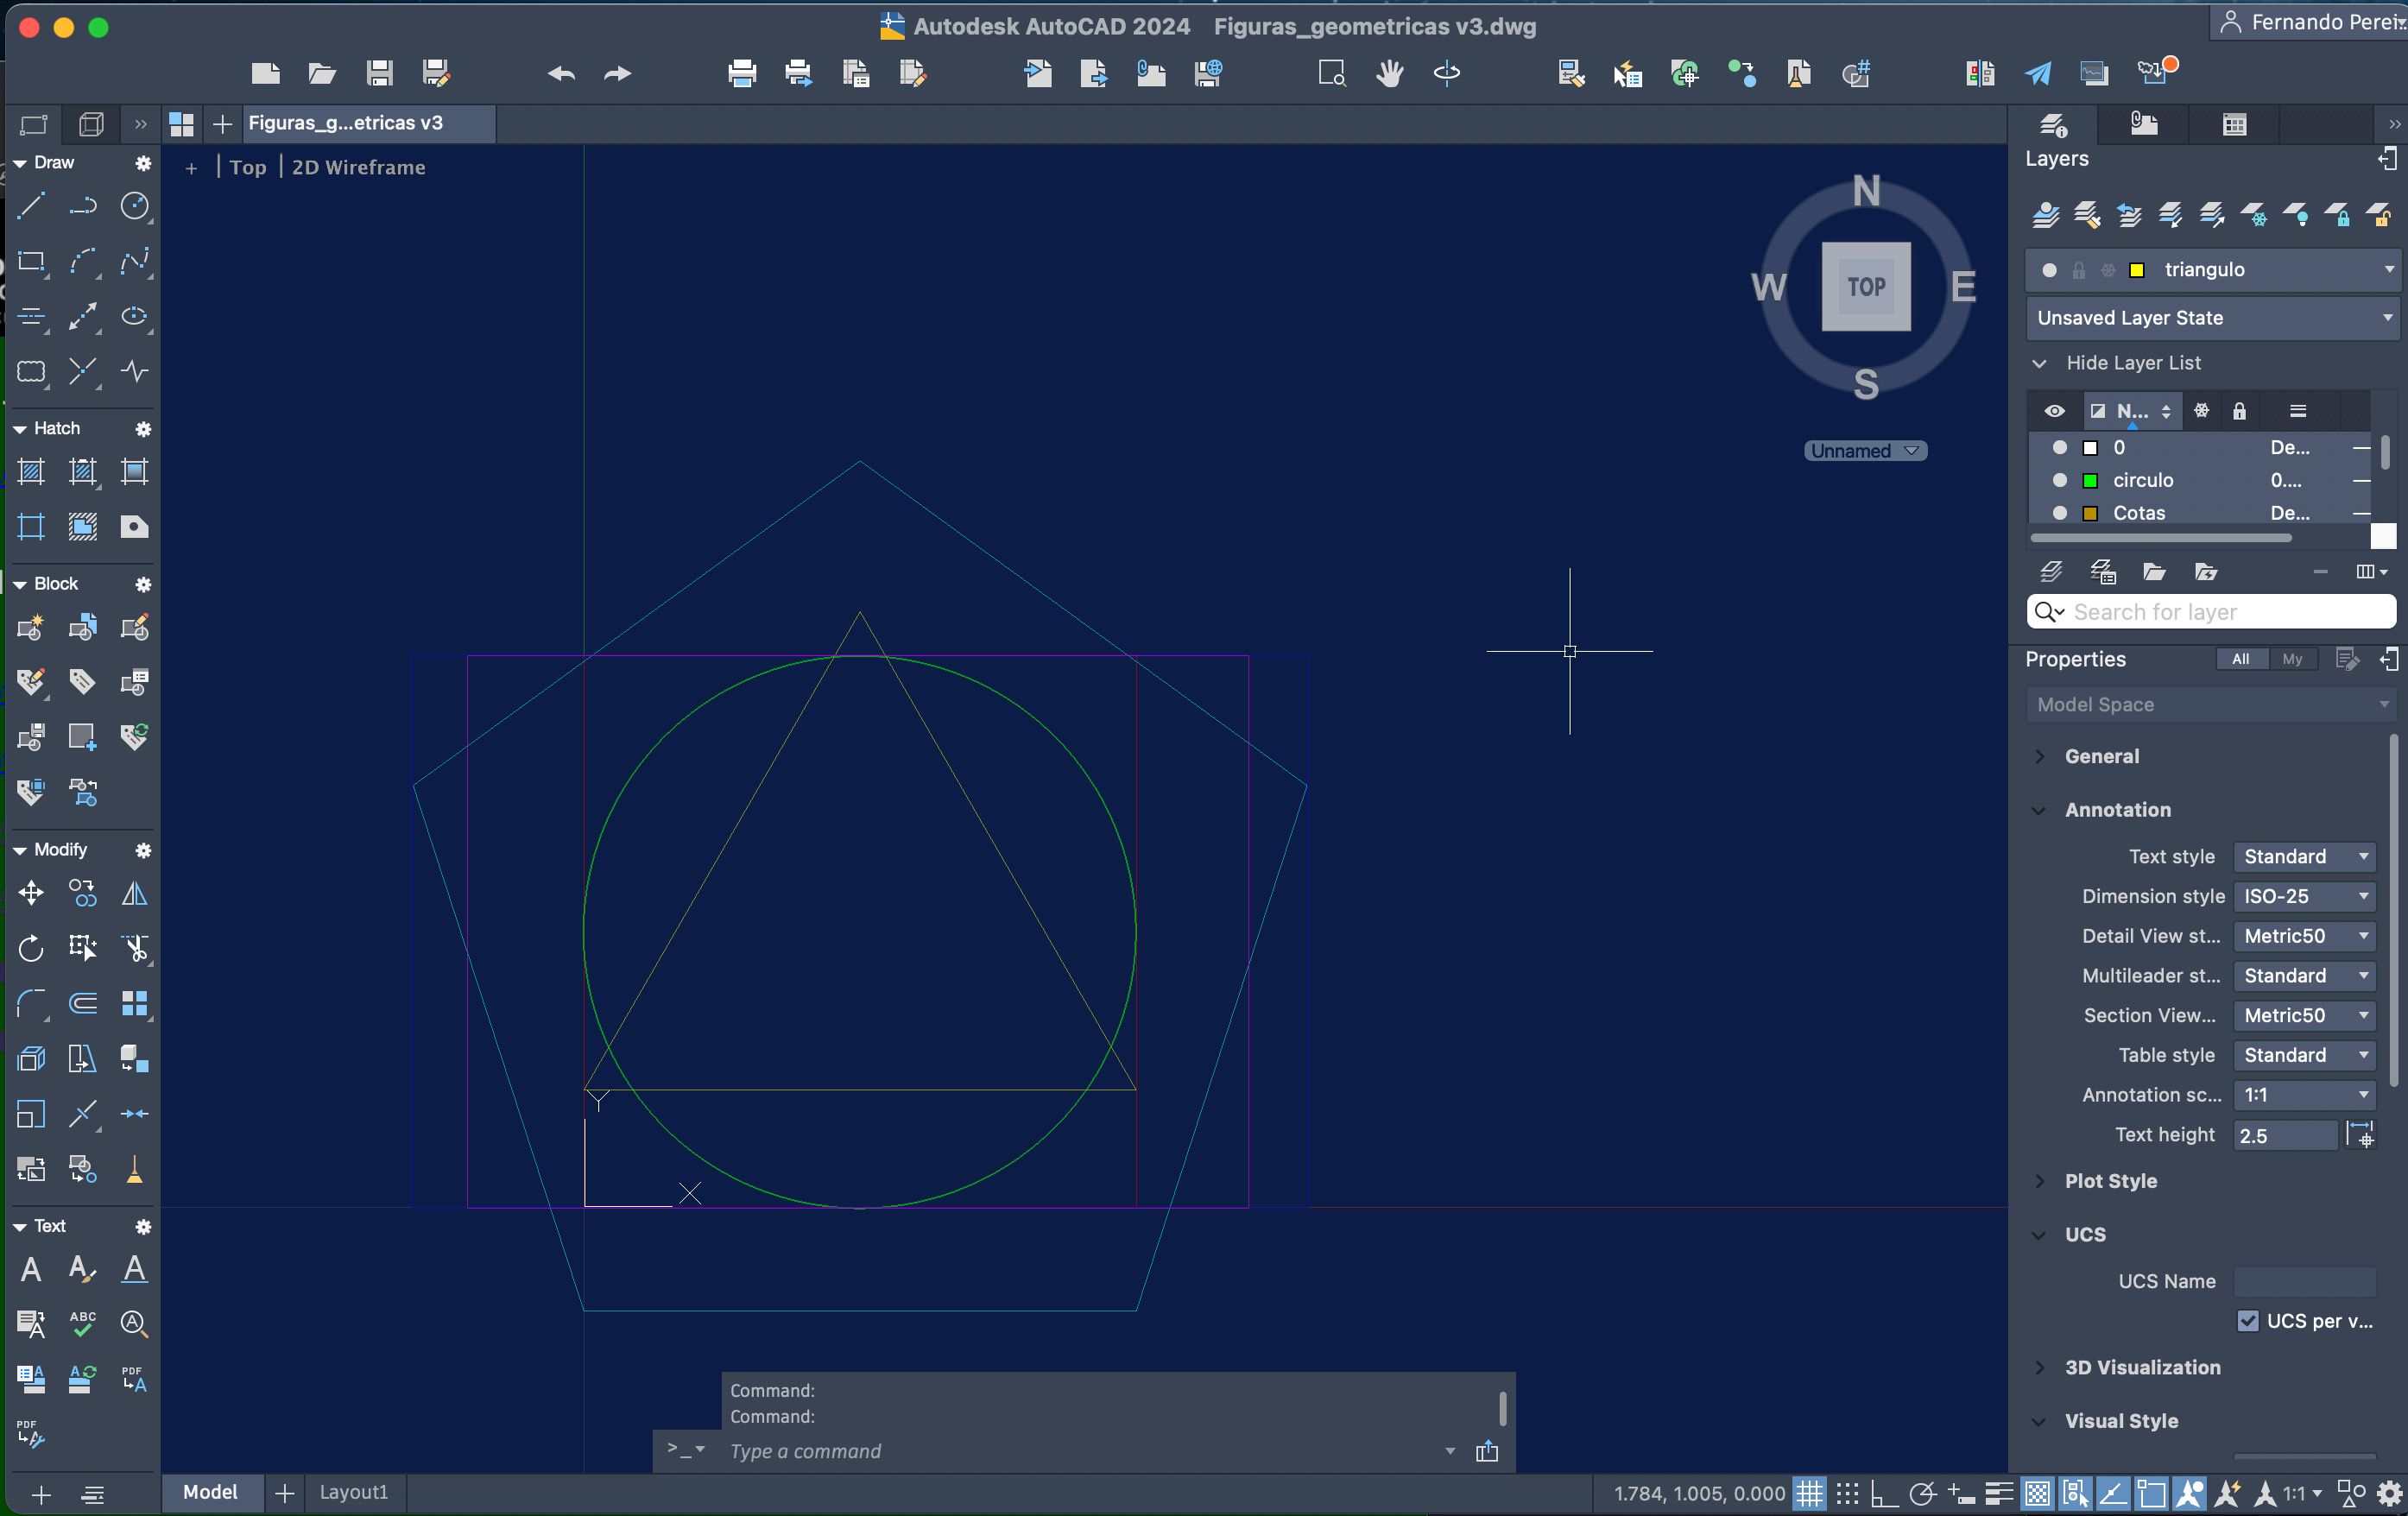Open the Unnamed UCS dropdown
The width and height of the screenshot is (2408, 1516).
(1865, 451)
